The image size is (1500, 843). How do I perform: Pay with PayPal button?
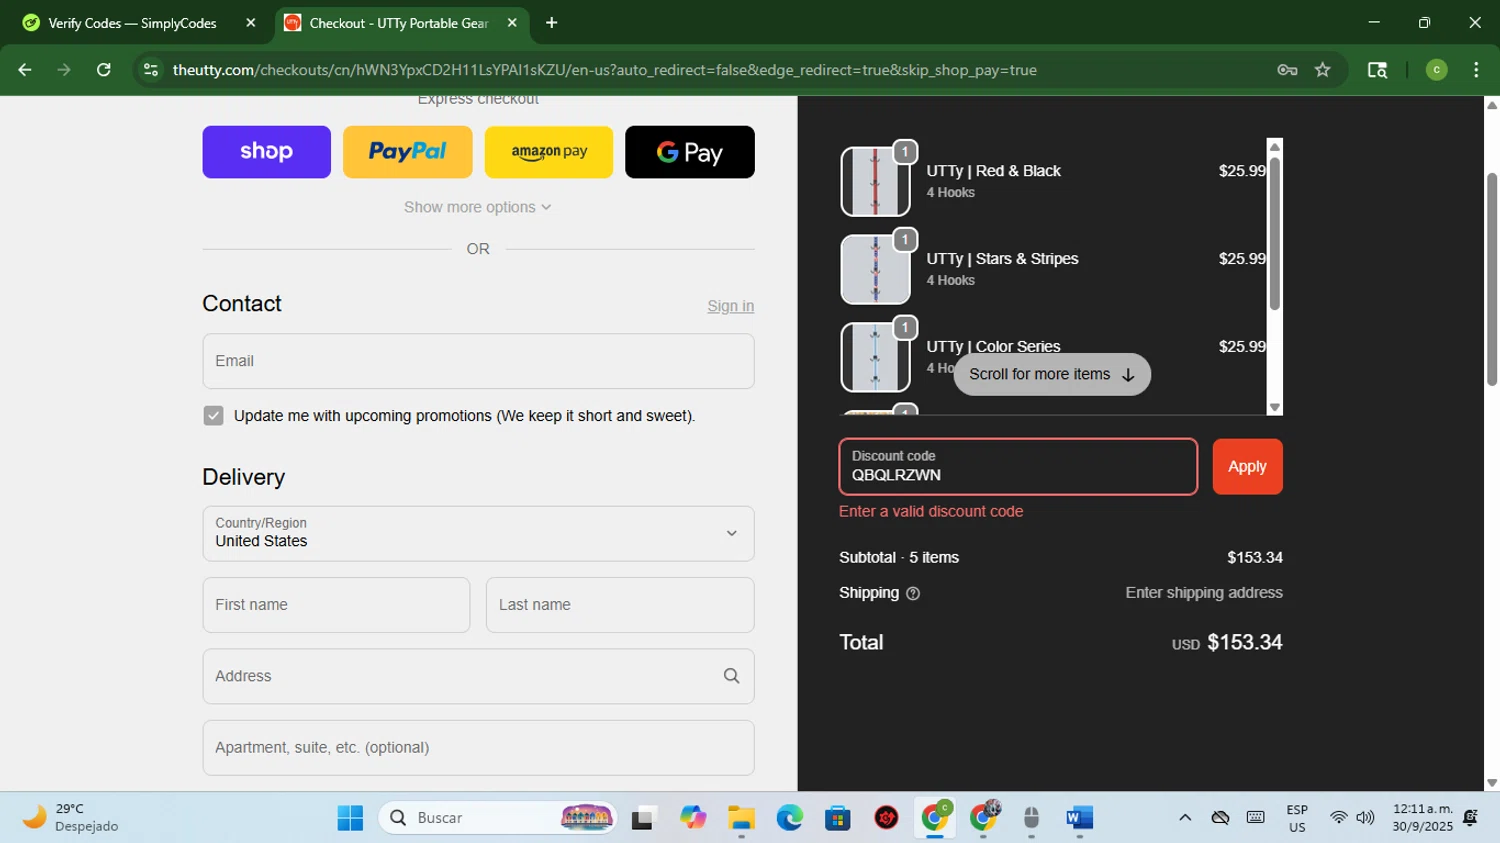(407, 152)
